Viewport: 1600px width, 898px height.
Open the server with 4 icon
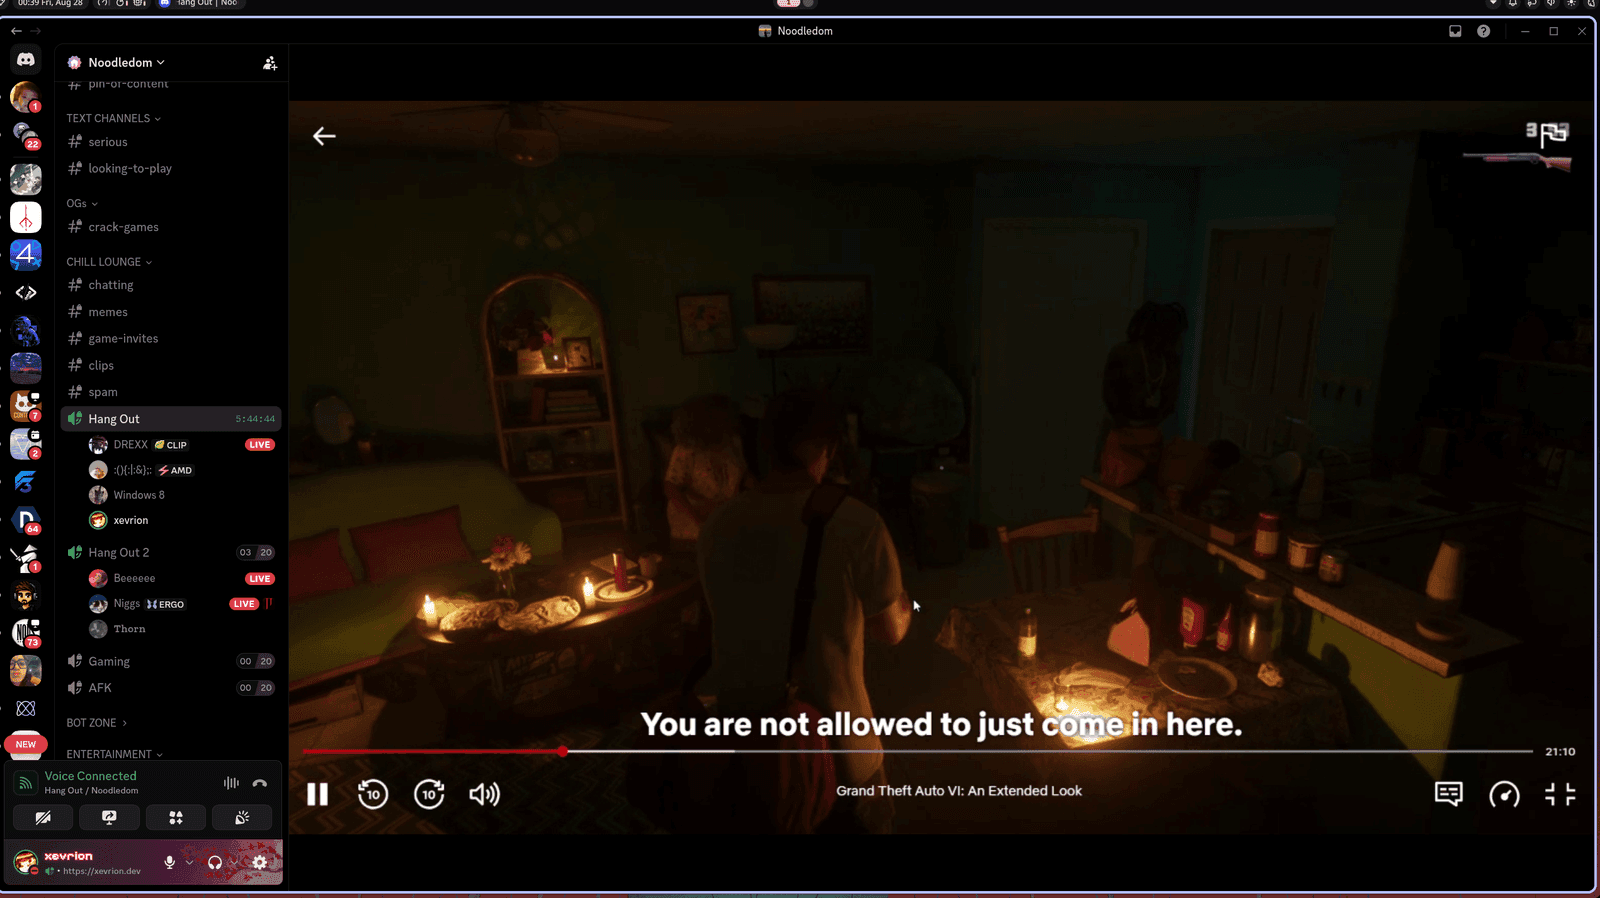click(26, 255)
